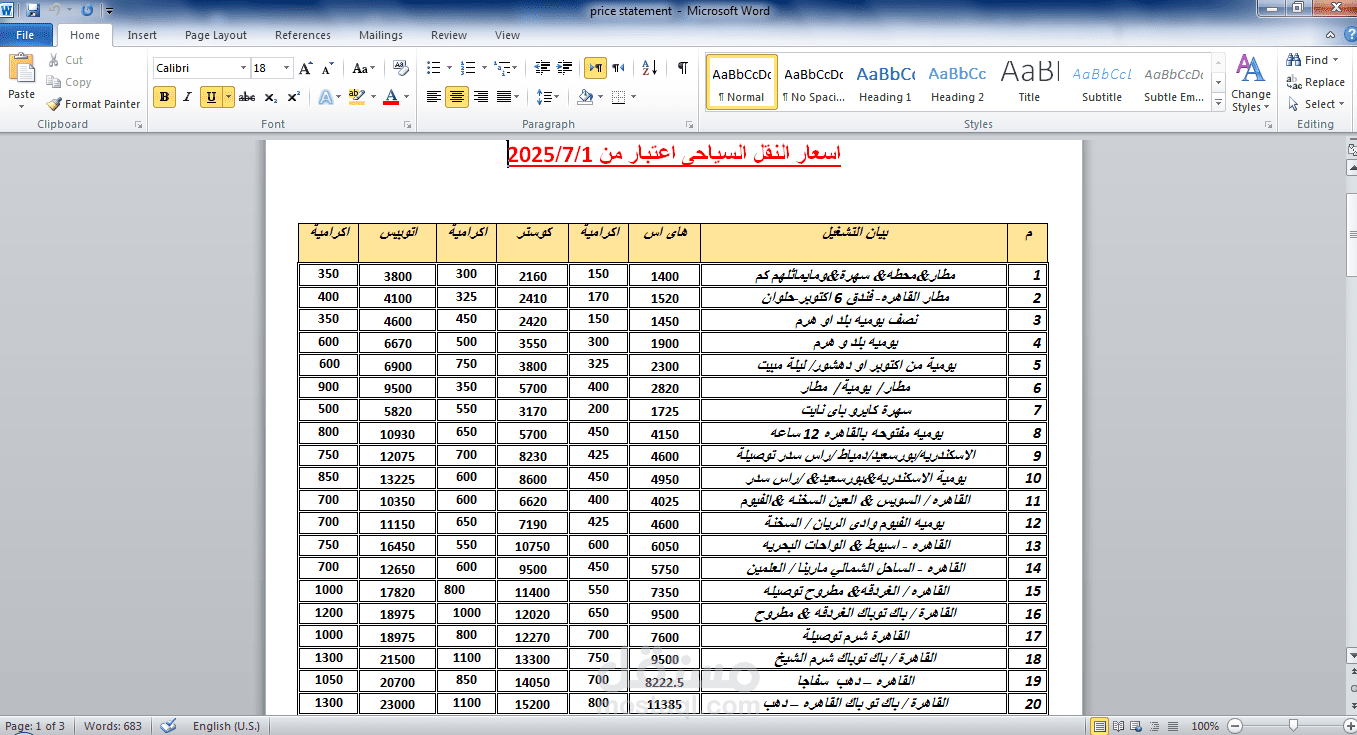Open Line Spacing dropdown
Image resolution: width=1357 pixels, height=735 pixels.
(548, 97)
